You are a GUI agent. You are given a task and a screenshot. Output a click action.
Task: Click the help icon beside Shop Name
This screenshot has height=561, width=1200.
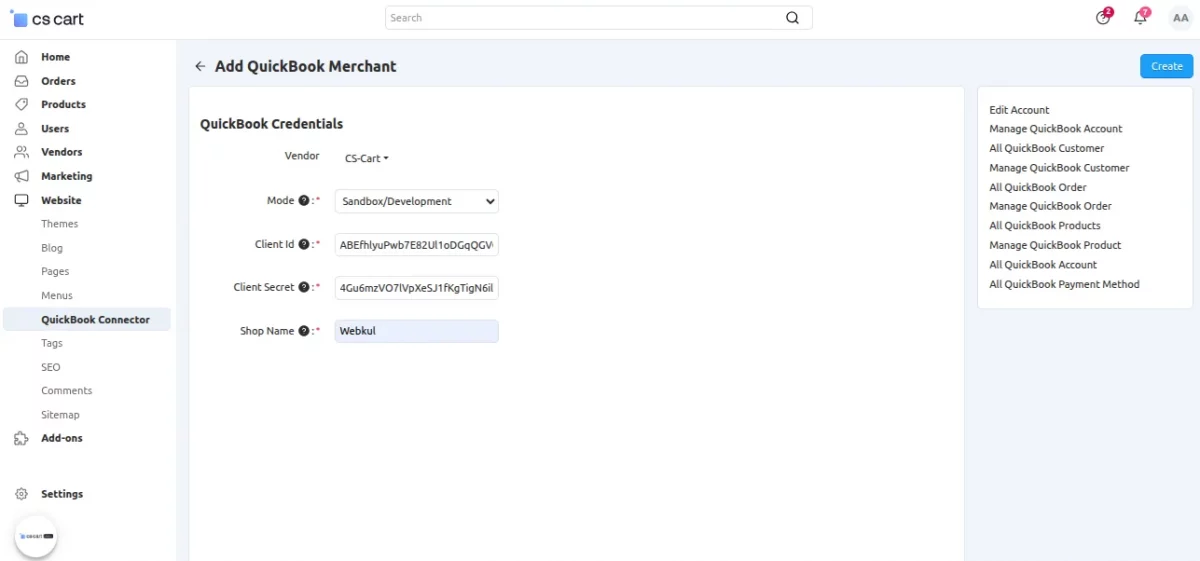[x=303, y=331]
